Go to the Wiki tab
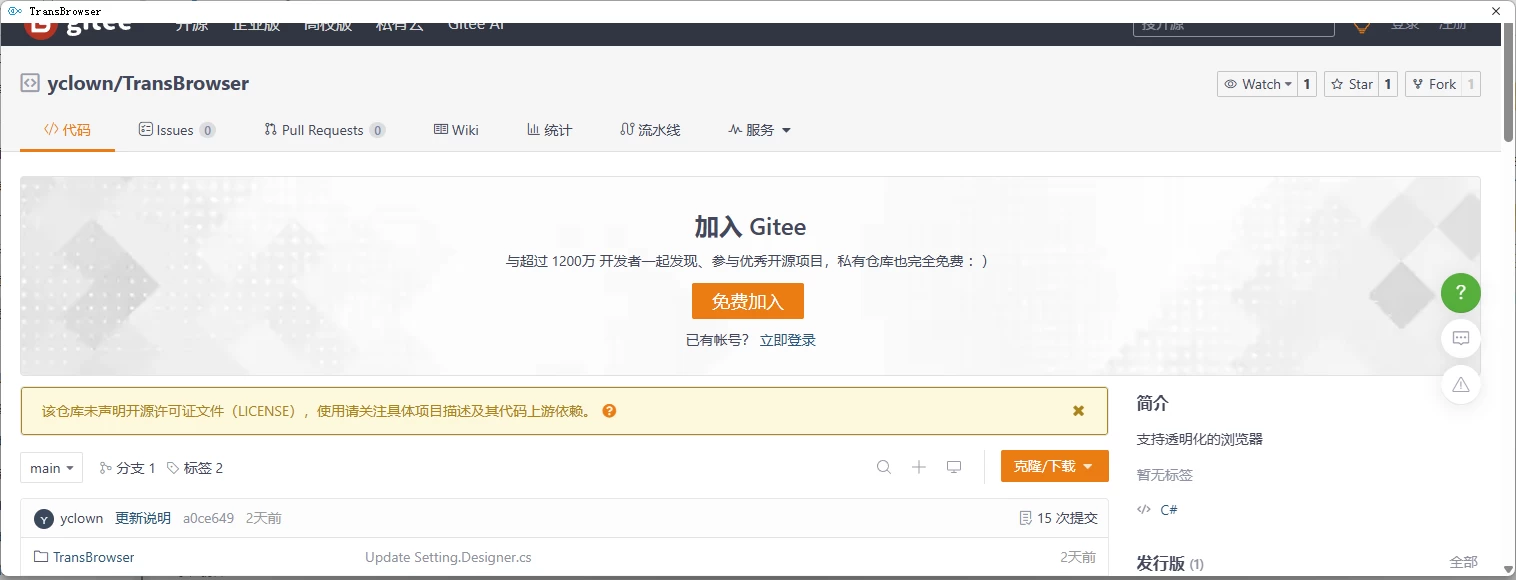The image size is (1516, 580). click(456, 130)
